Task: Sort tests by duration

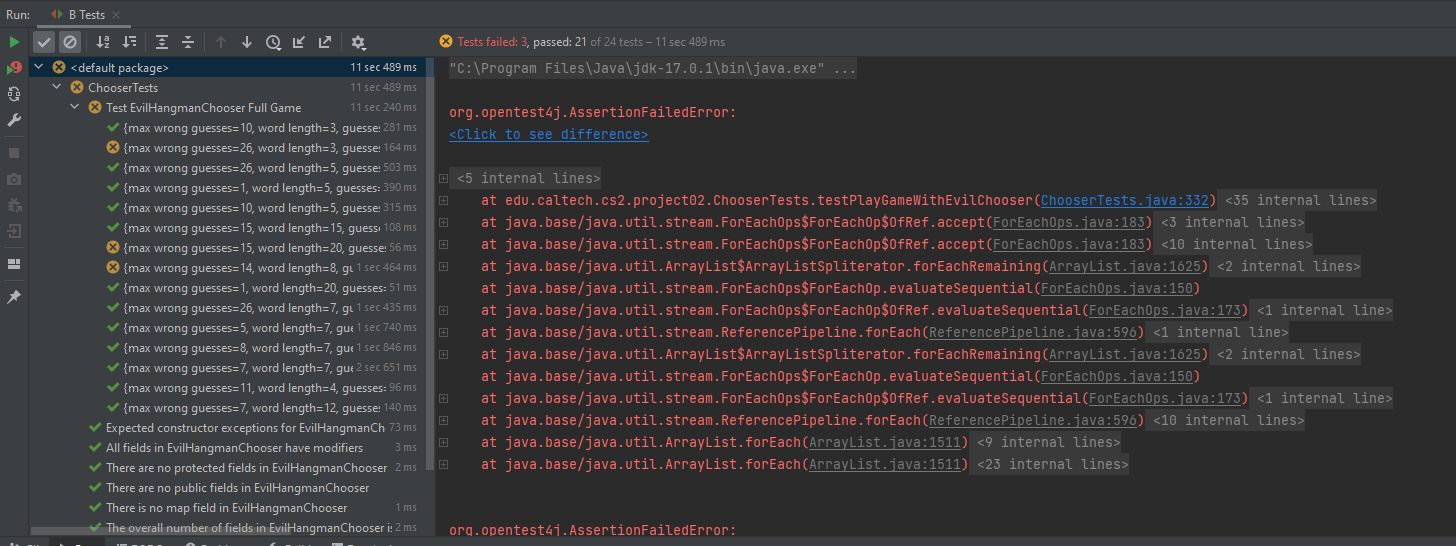Action: click(x=129, y=42)
